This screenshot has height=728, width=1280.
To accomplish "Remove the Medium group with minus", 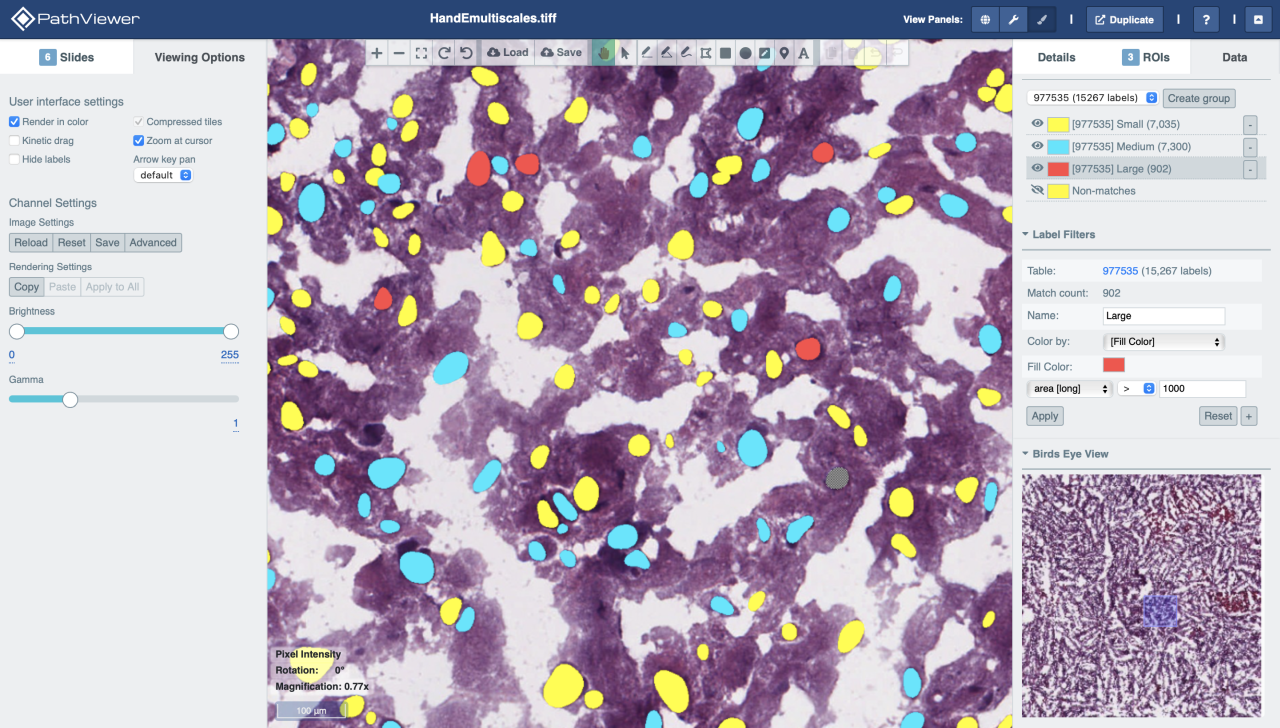I will click(1250, 147).
